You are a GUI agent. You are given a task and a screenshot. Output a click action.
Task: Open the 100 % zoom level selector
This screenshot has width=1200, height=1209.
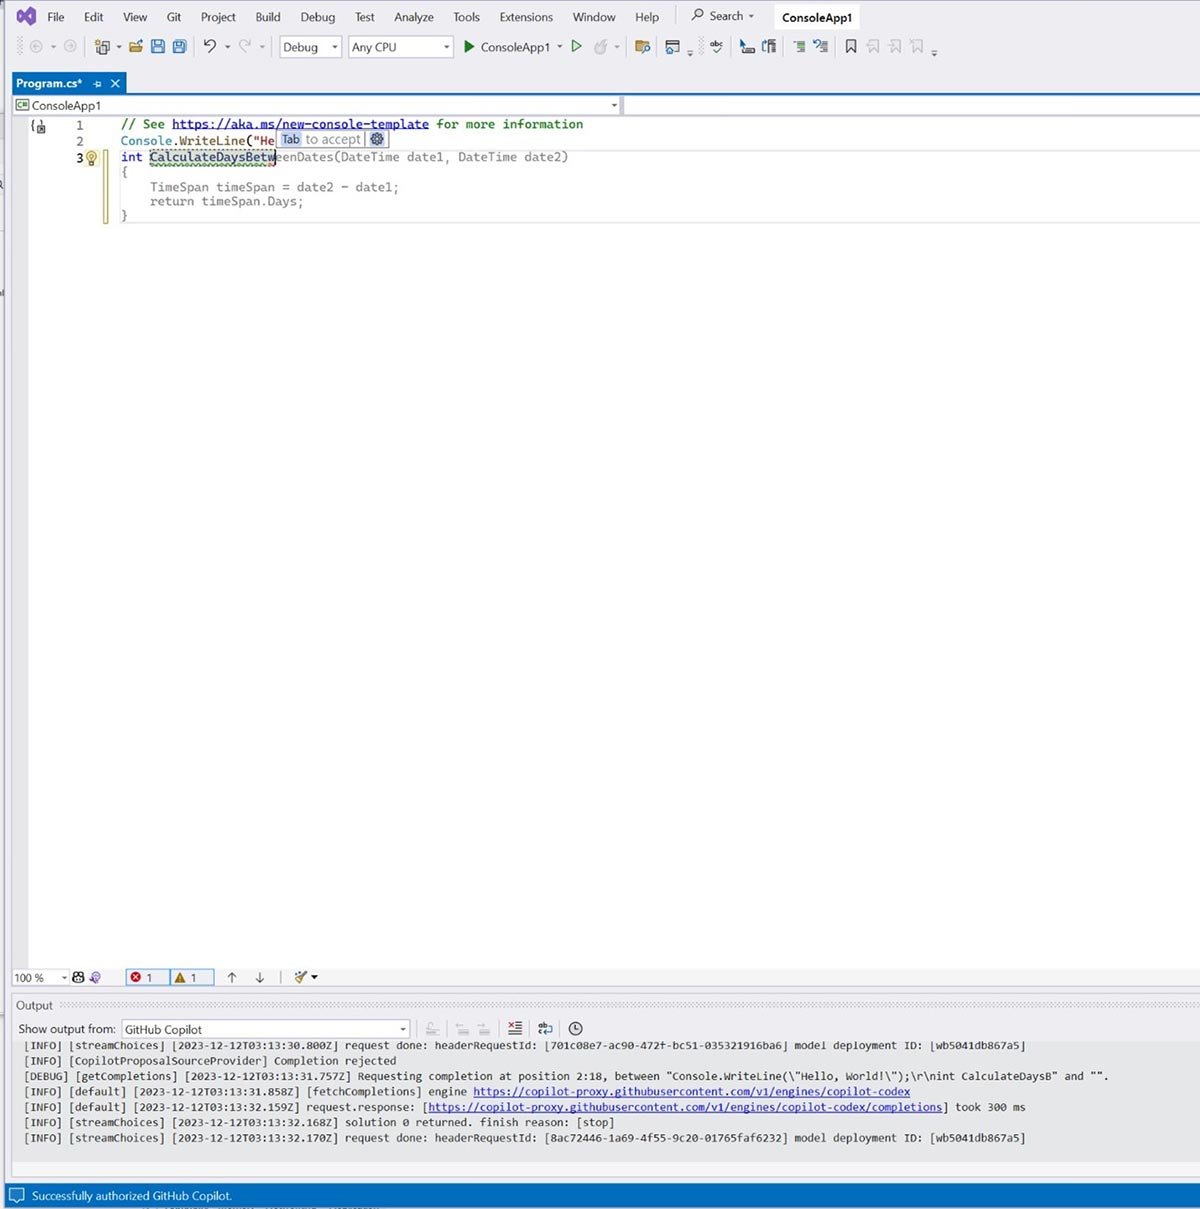pyautogui.click(x=40, y=978)
